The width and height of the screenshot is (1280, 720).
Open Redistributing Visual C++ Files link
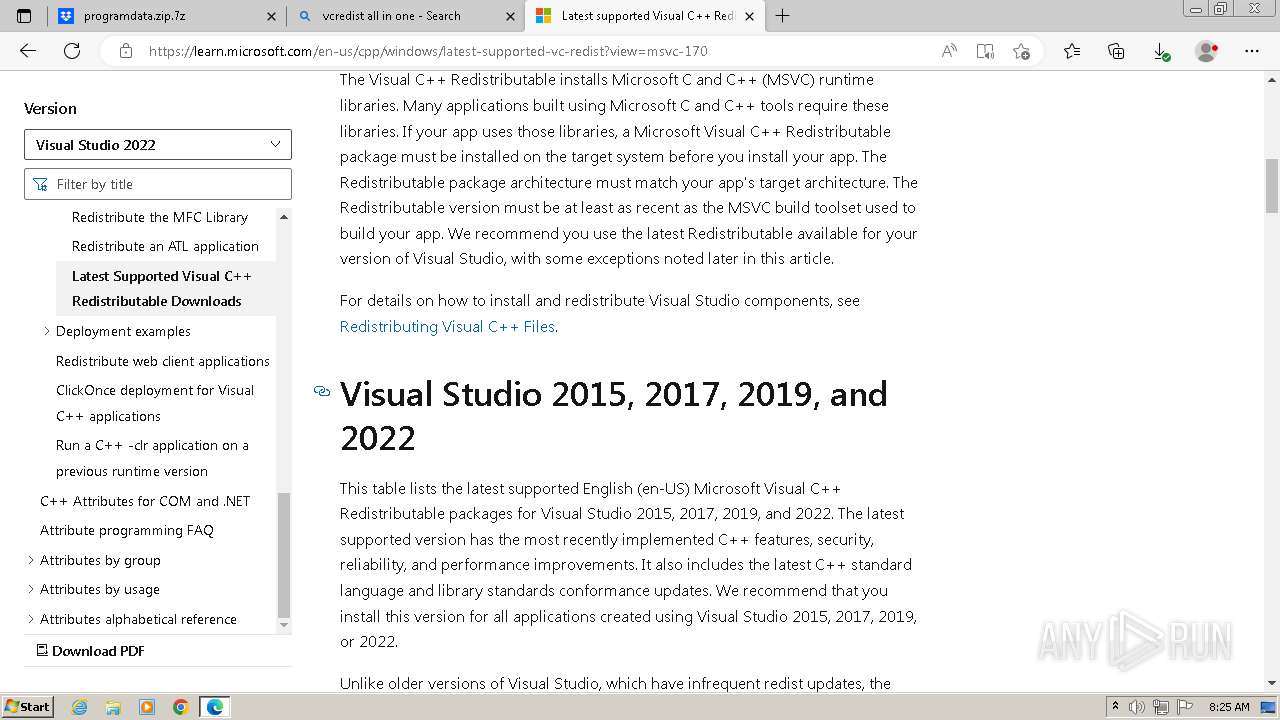[x=447, y=326]
